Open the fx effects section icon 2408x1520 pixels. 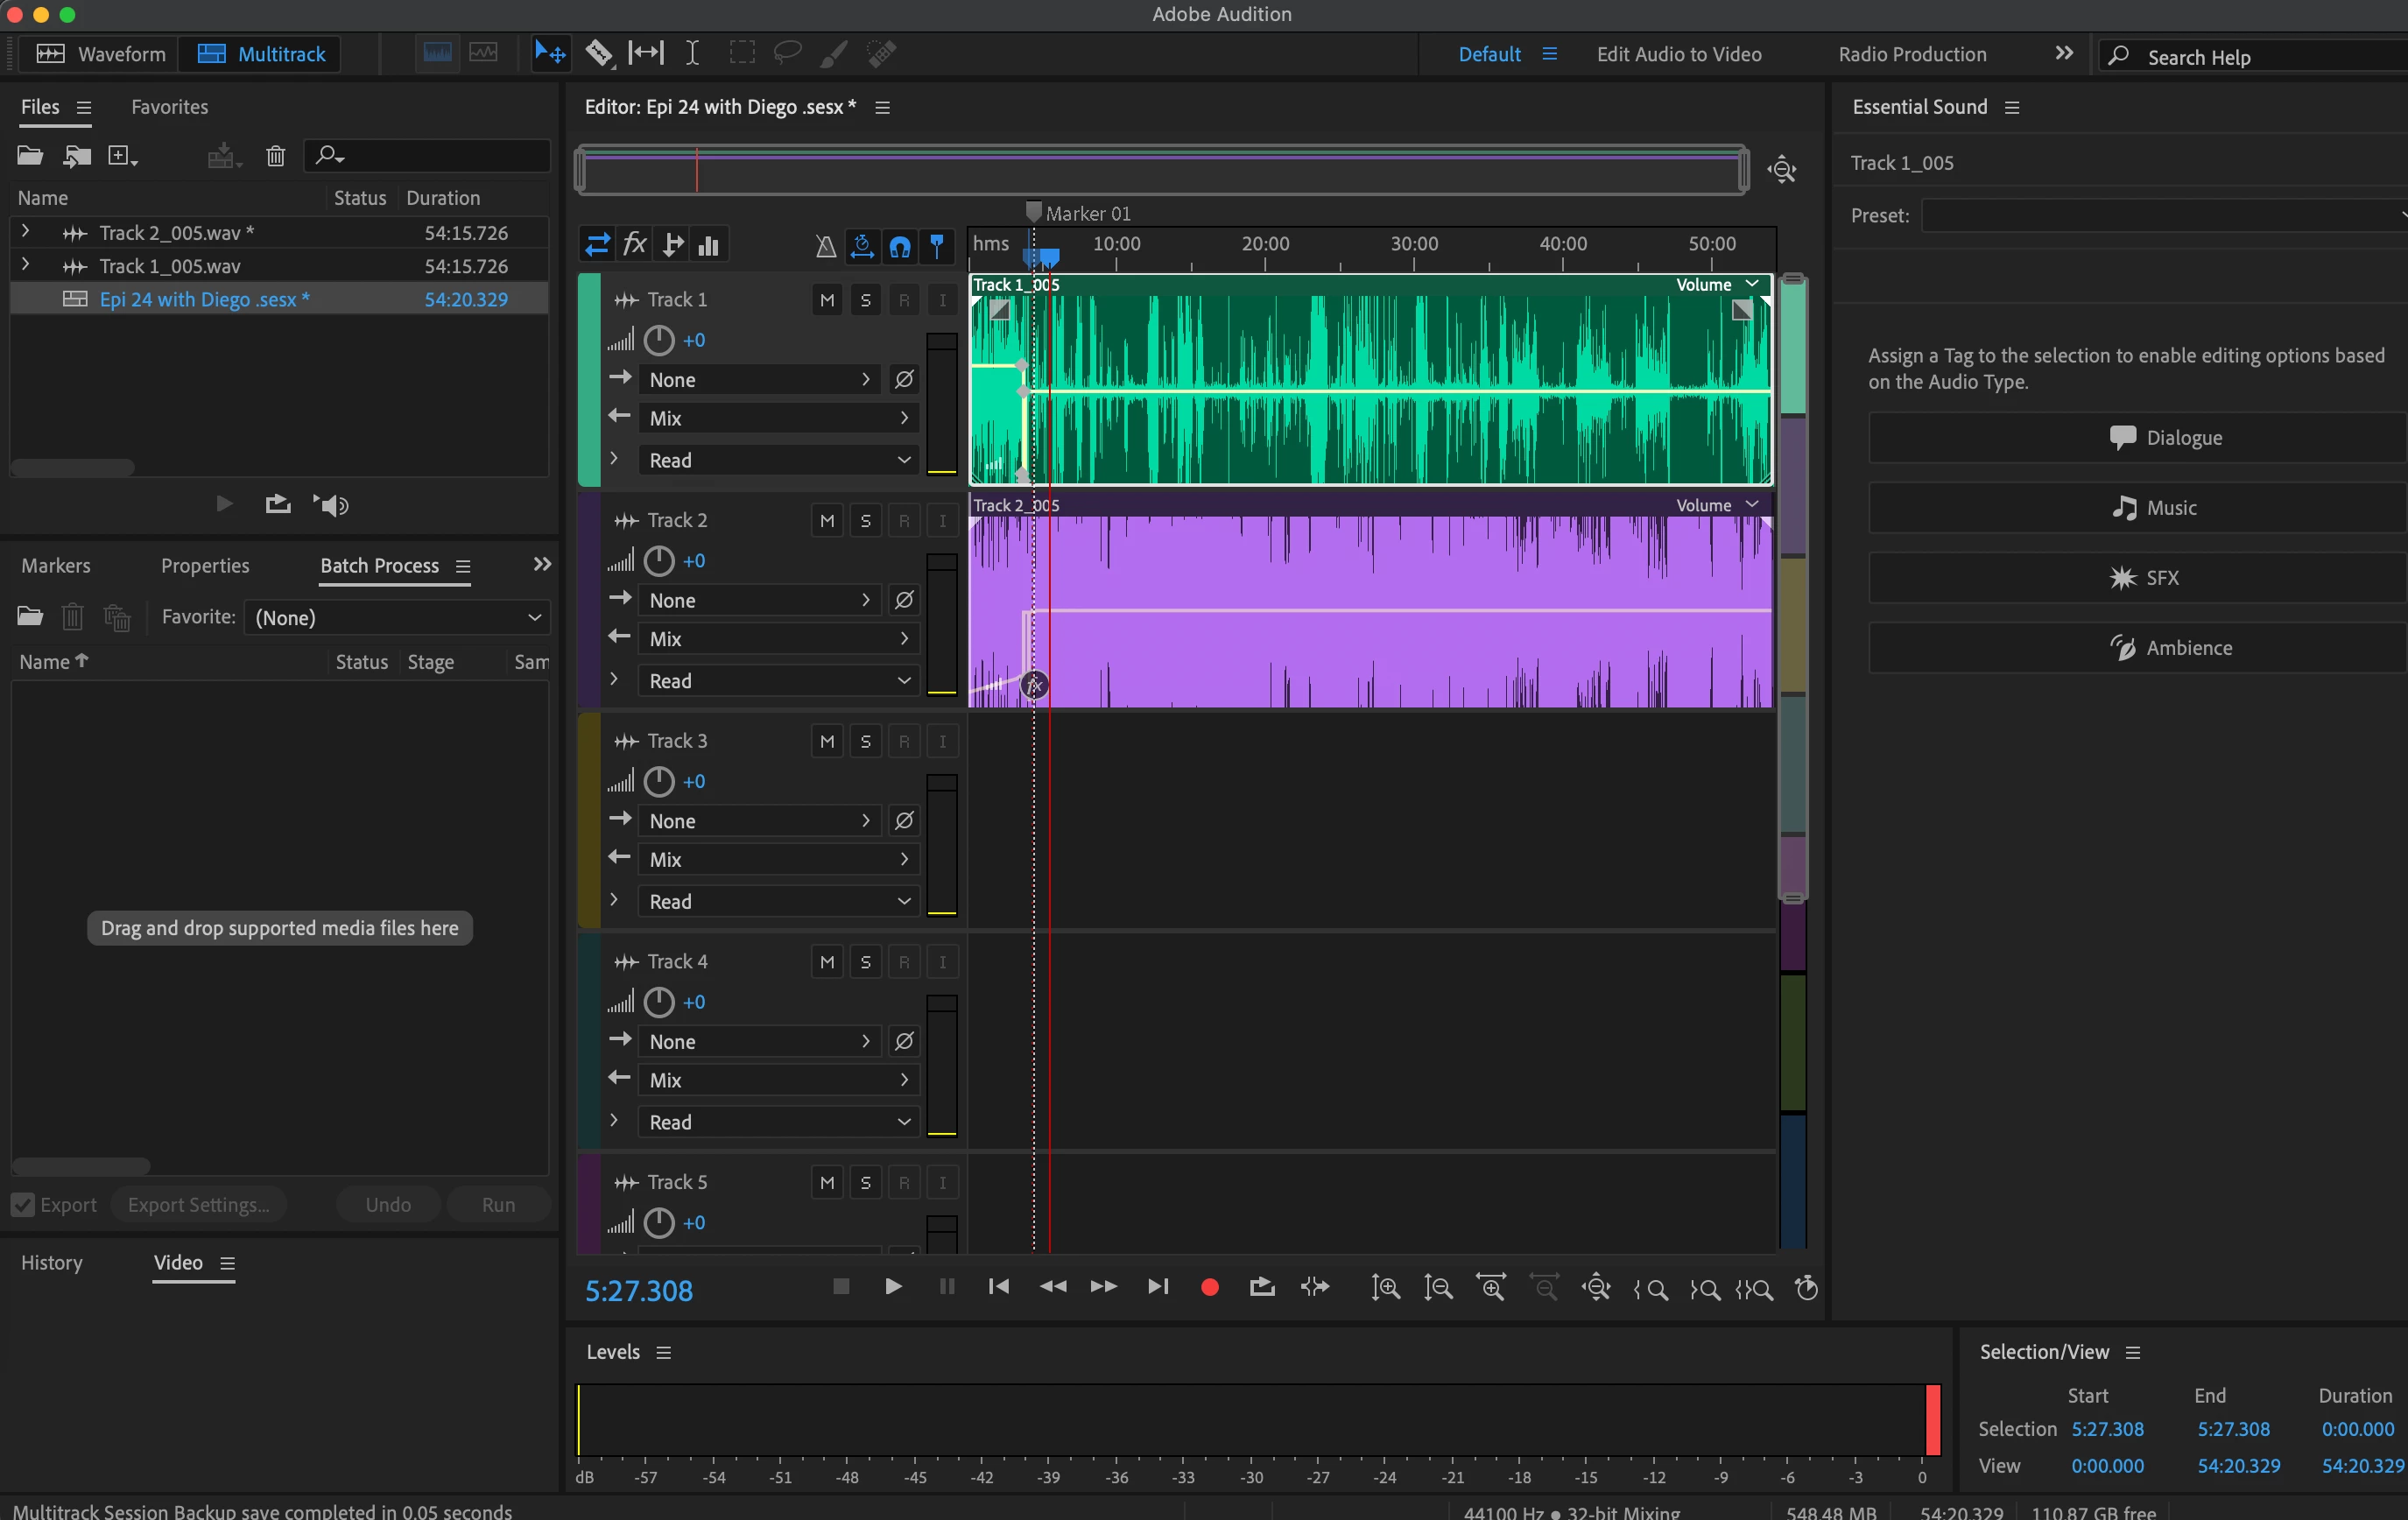[x=635, y=245]
